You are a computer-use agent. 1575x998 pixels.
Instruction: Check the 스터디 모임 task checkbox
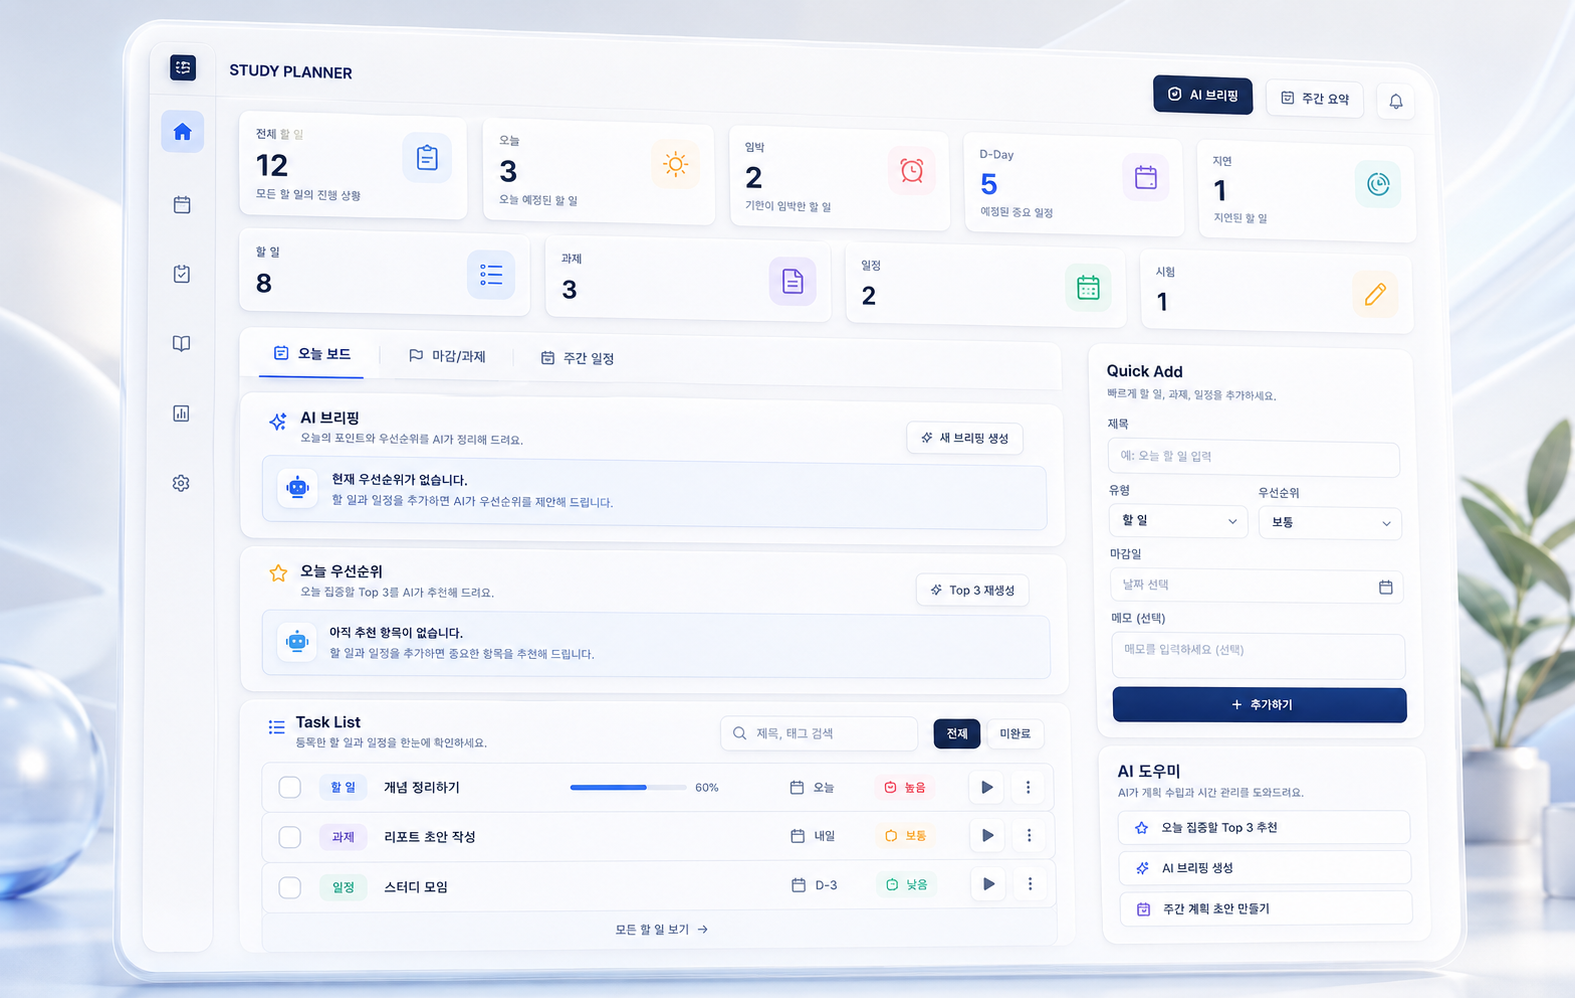tap(290, 886)
